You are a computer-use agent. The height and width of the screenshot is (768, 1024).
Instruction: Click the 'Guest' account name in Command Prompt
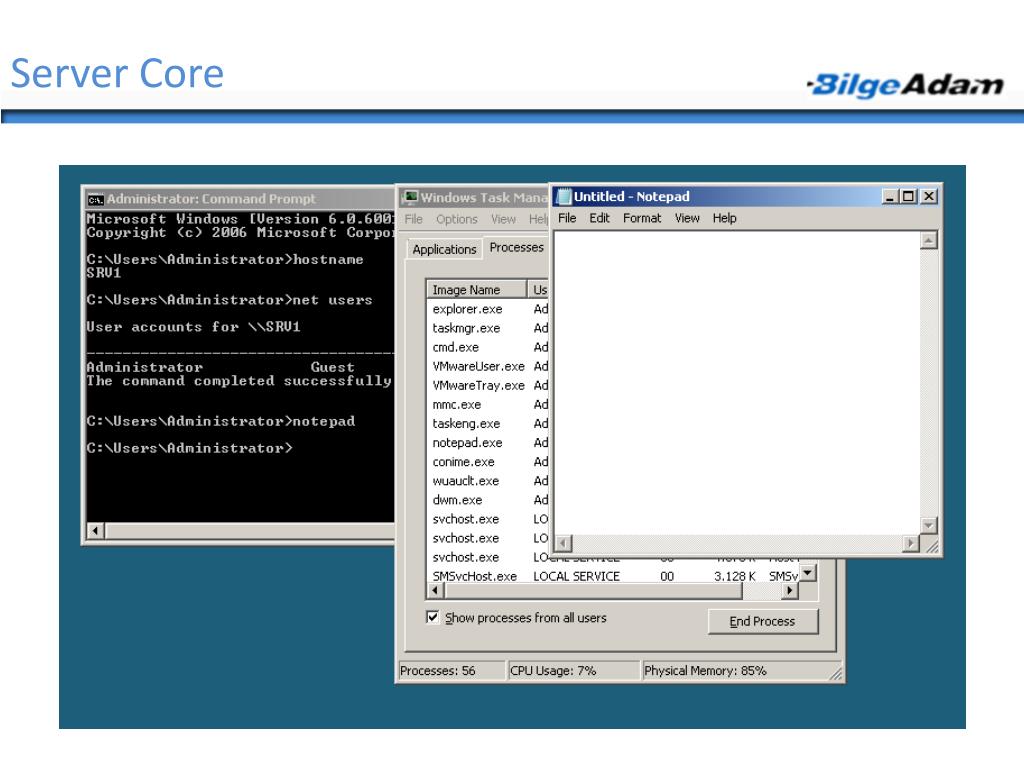[332, 367]
